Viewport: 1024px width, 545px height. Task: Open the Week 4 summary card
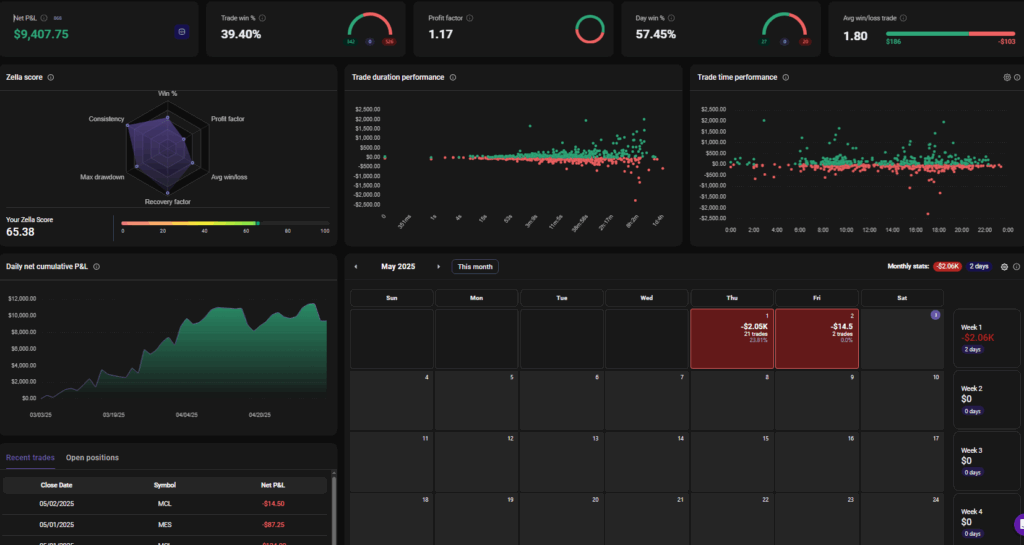(986, 522)
